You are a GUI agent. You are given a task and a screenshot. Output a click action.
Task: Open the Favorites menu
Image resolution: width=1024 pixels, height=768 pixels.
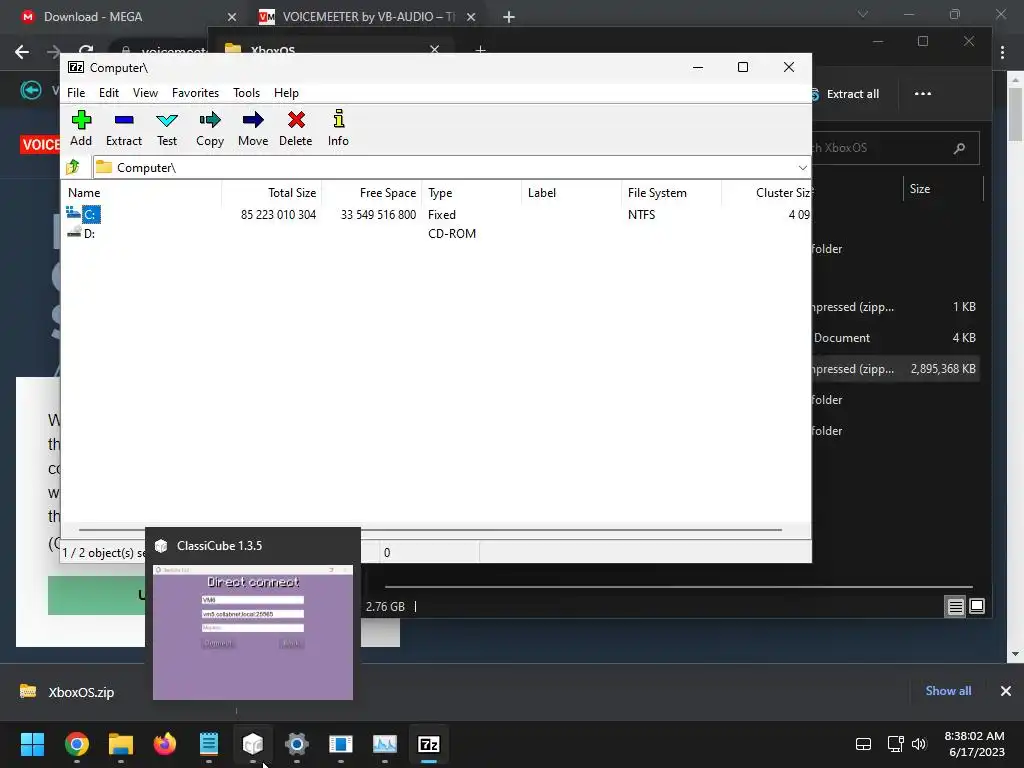click(195, 93)
